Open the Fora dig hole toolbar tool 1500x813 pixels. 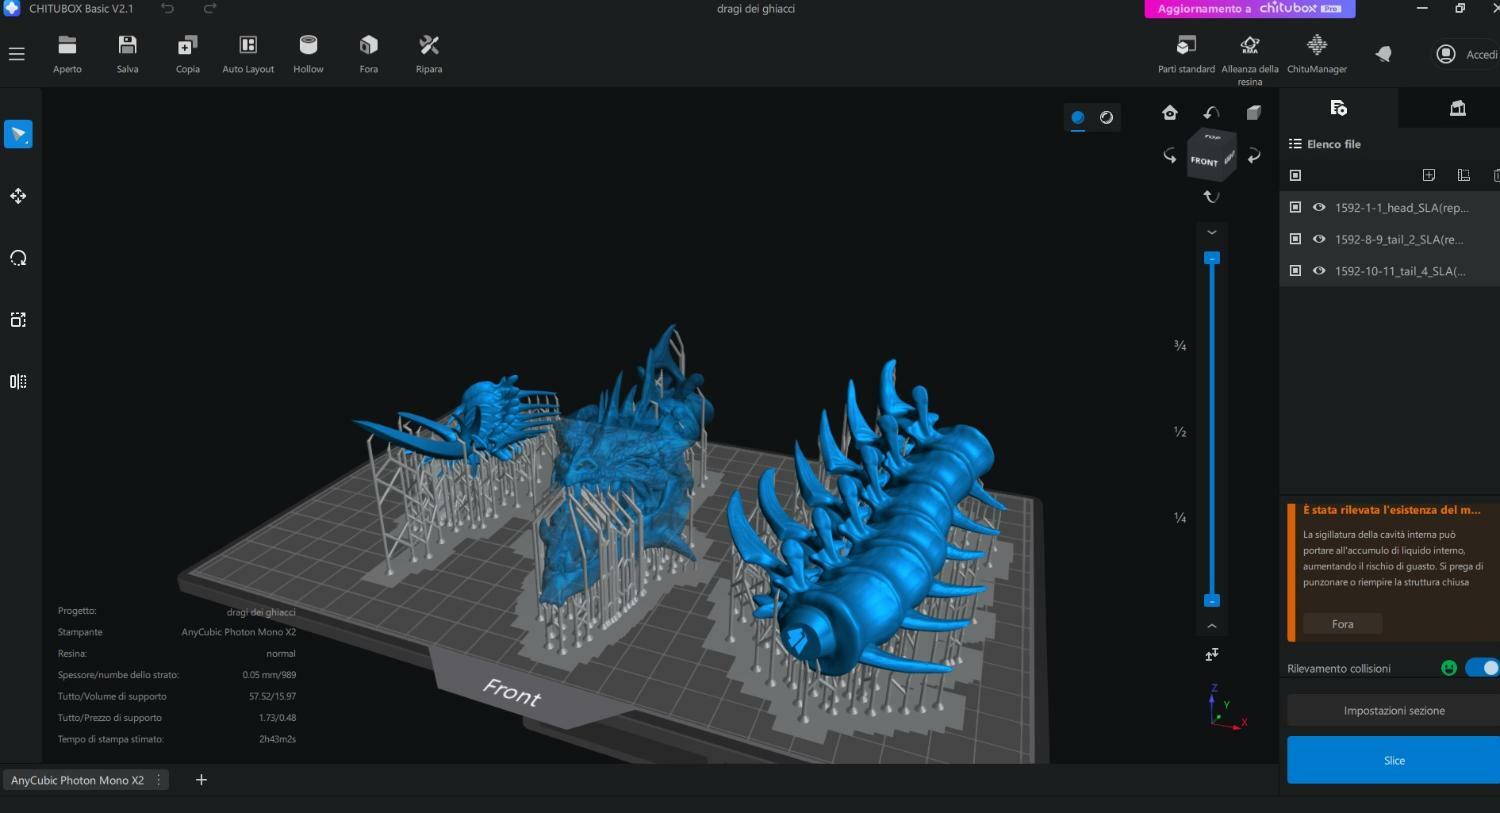click(x=369, y=54)
